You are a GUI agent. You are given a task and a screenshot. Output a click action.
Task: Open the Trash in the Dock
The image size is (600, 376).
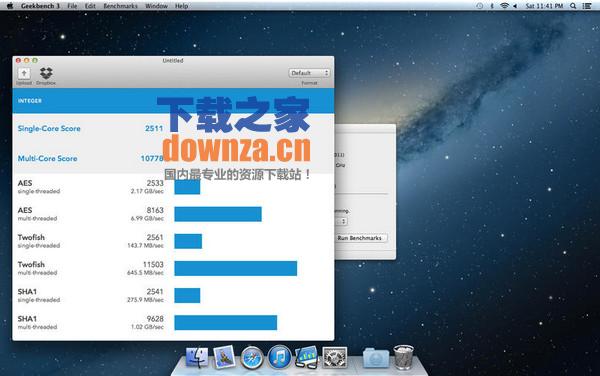click(404, 357)
